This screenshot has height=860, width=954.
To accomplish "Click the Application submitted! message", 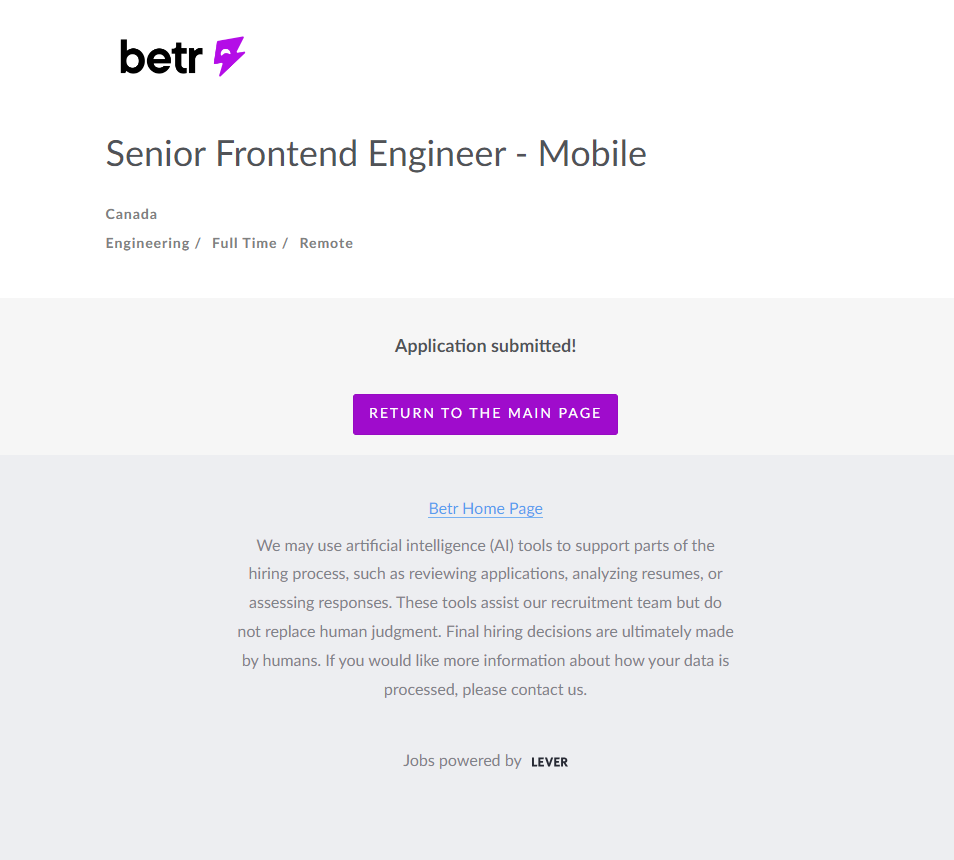I will (485, 346).
